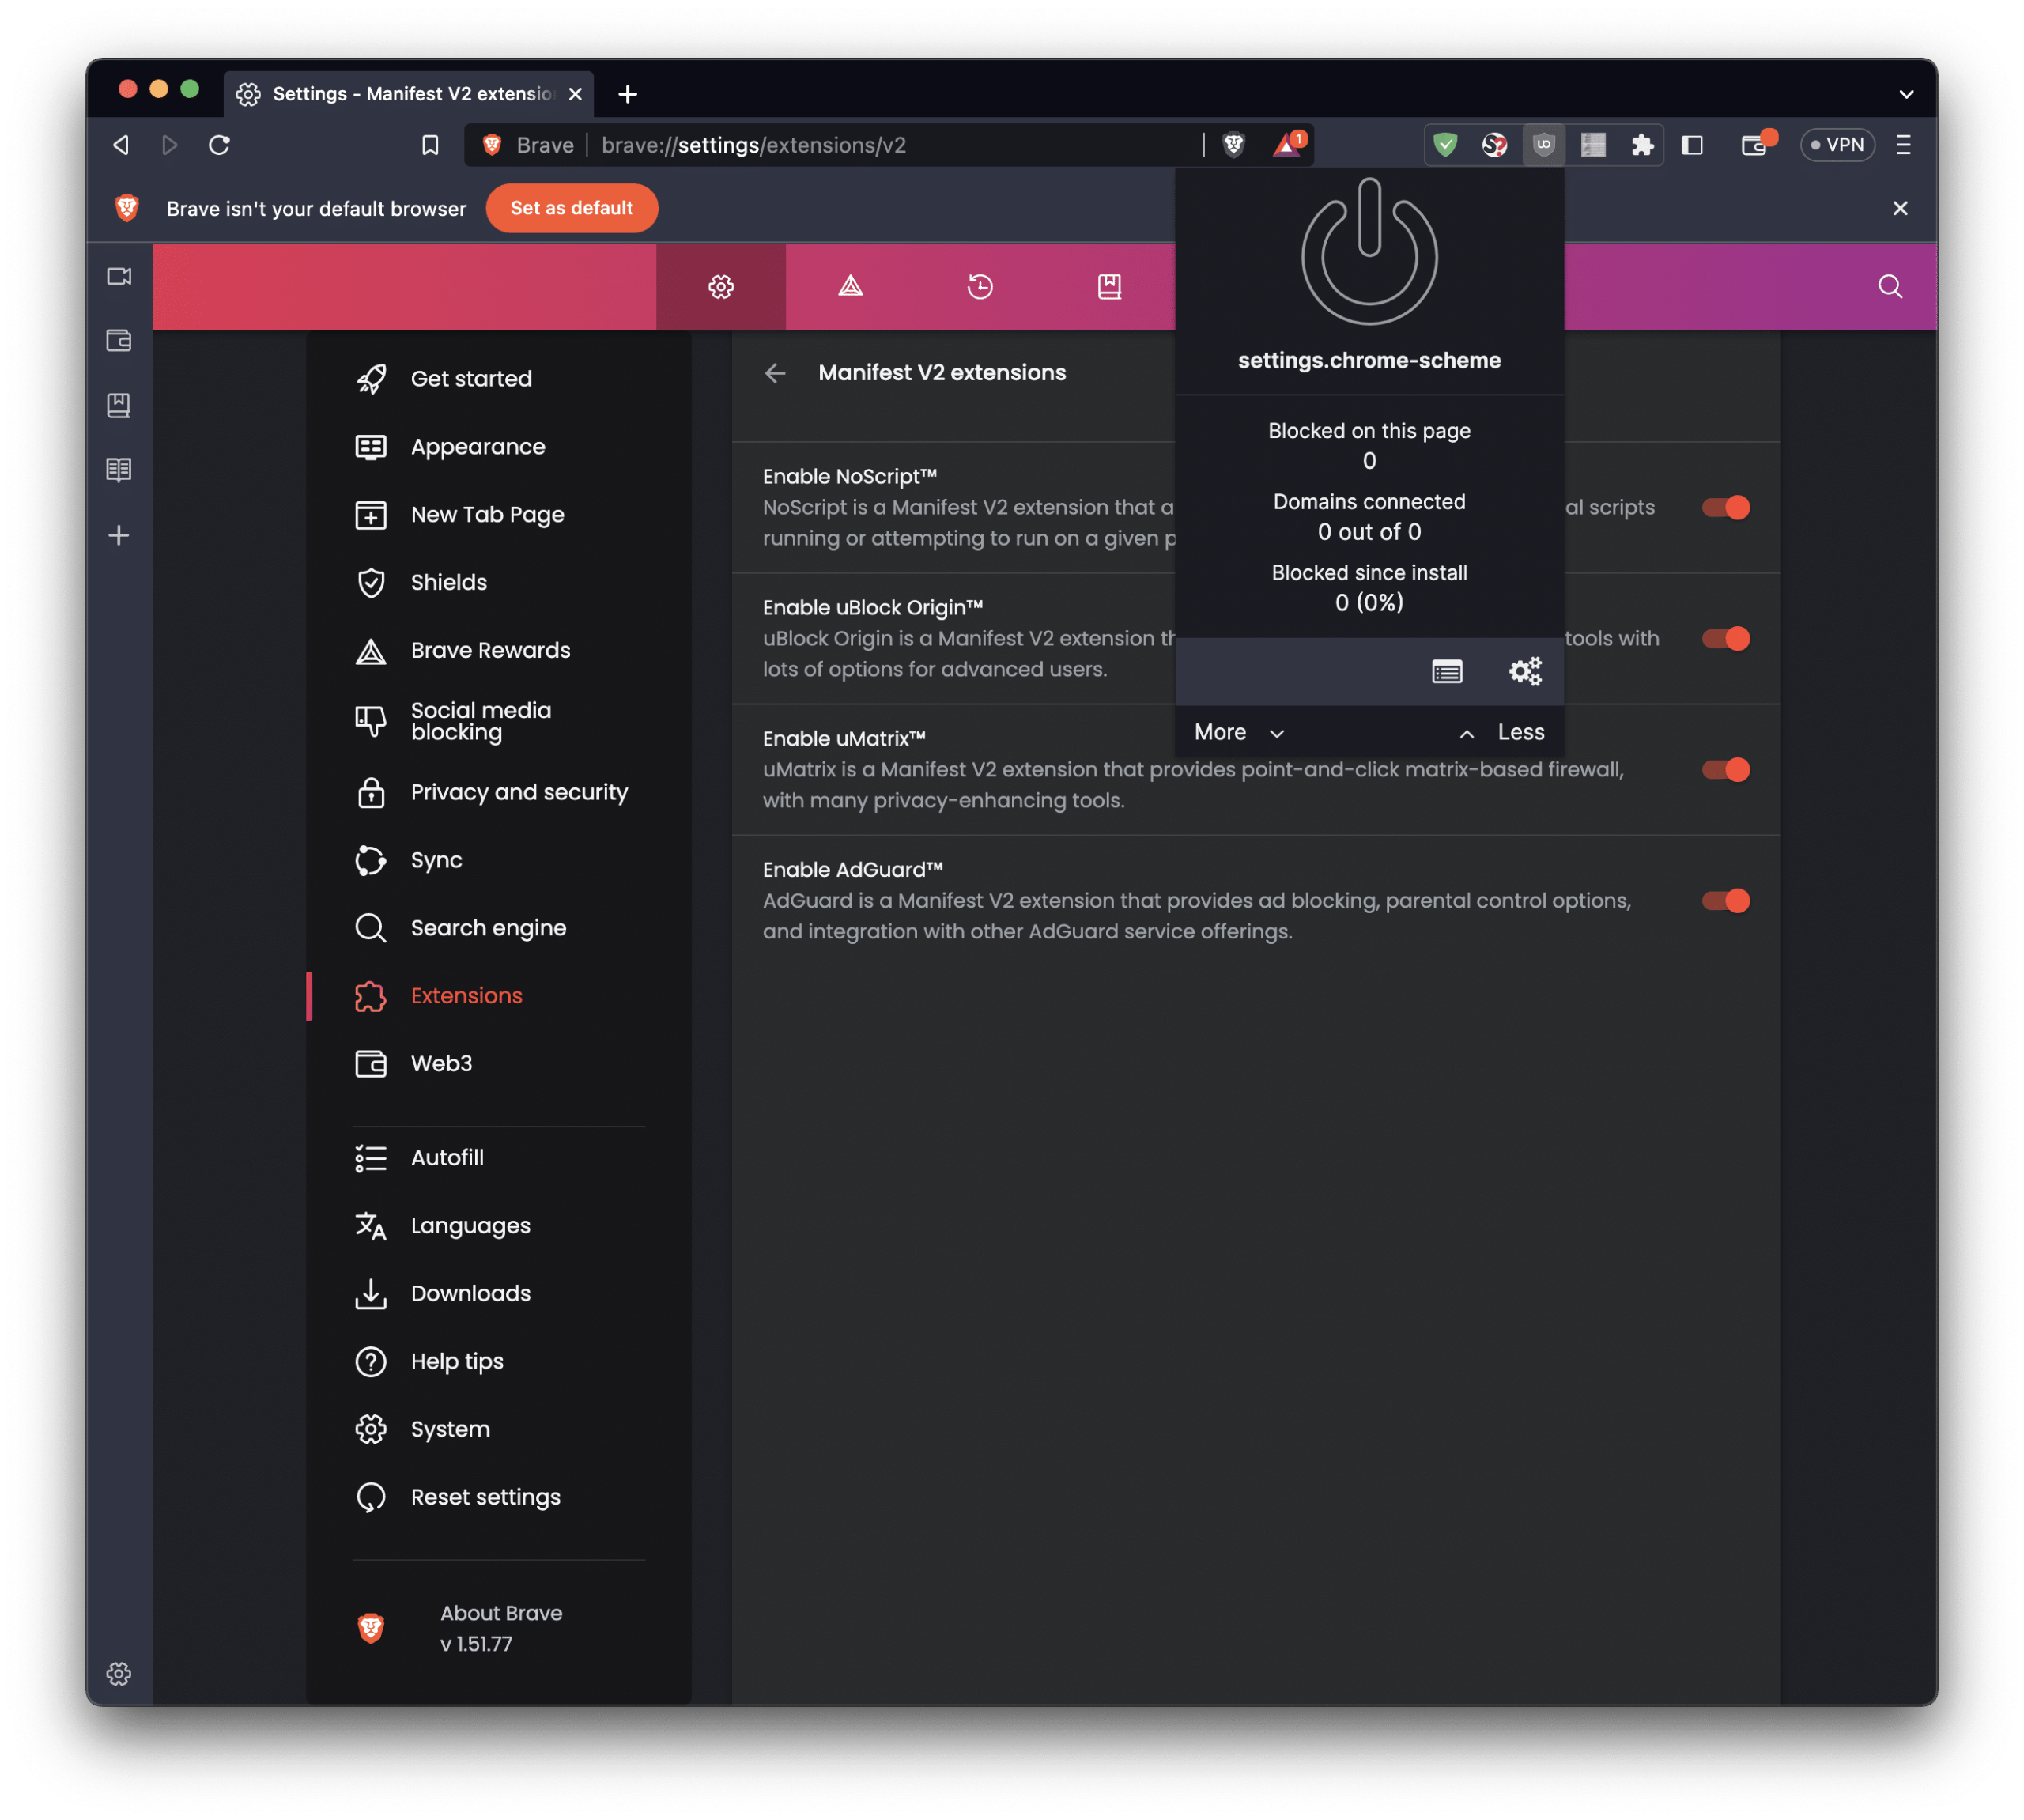The width and height of the screenshot is (2024, 1820).
Task: Open the tab list dropdown chevron
Action: [x=1906, y=93]
